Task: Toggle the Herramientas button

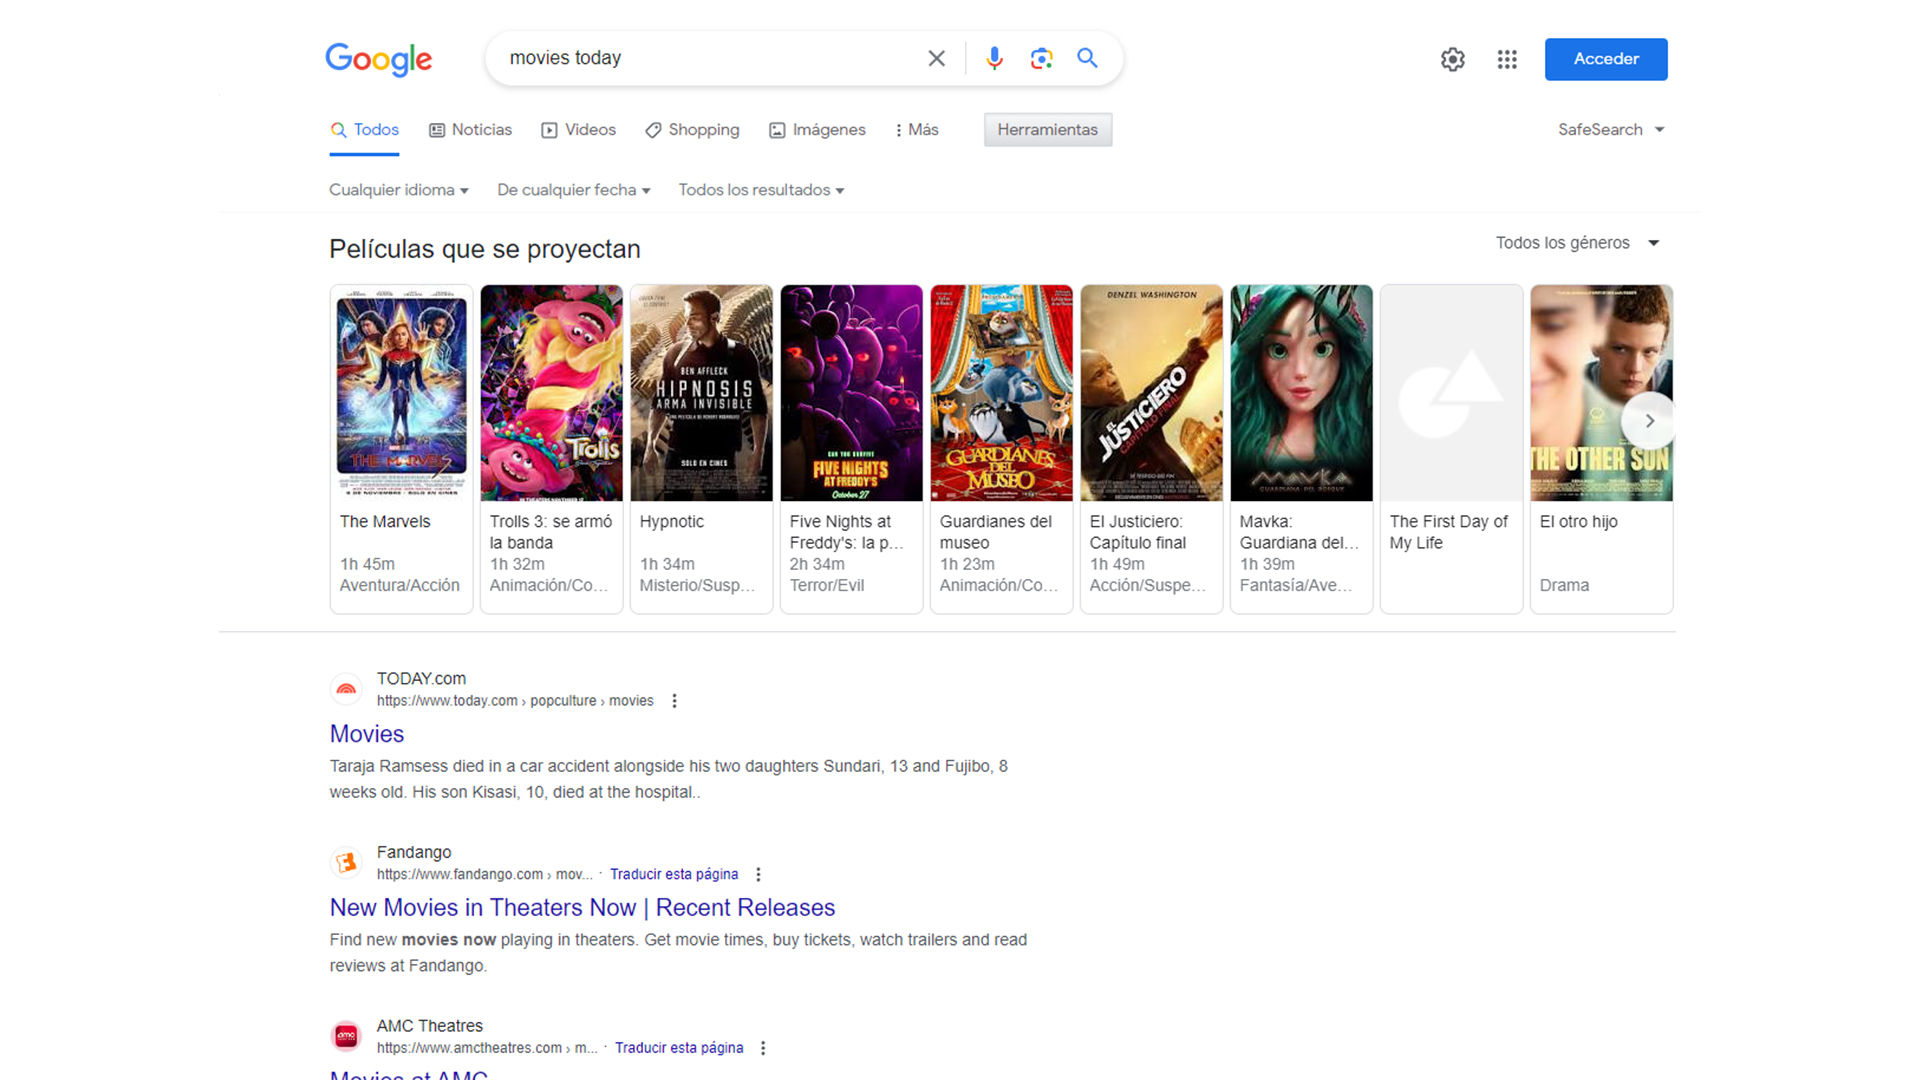Action: click(x=1047, y=130)
